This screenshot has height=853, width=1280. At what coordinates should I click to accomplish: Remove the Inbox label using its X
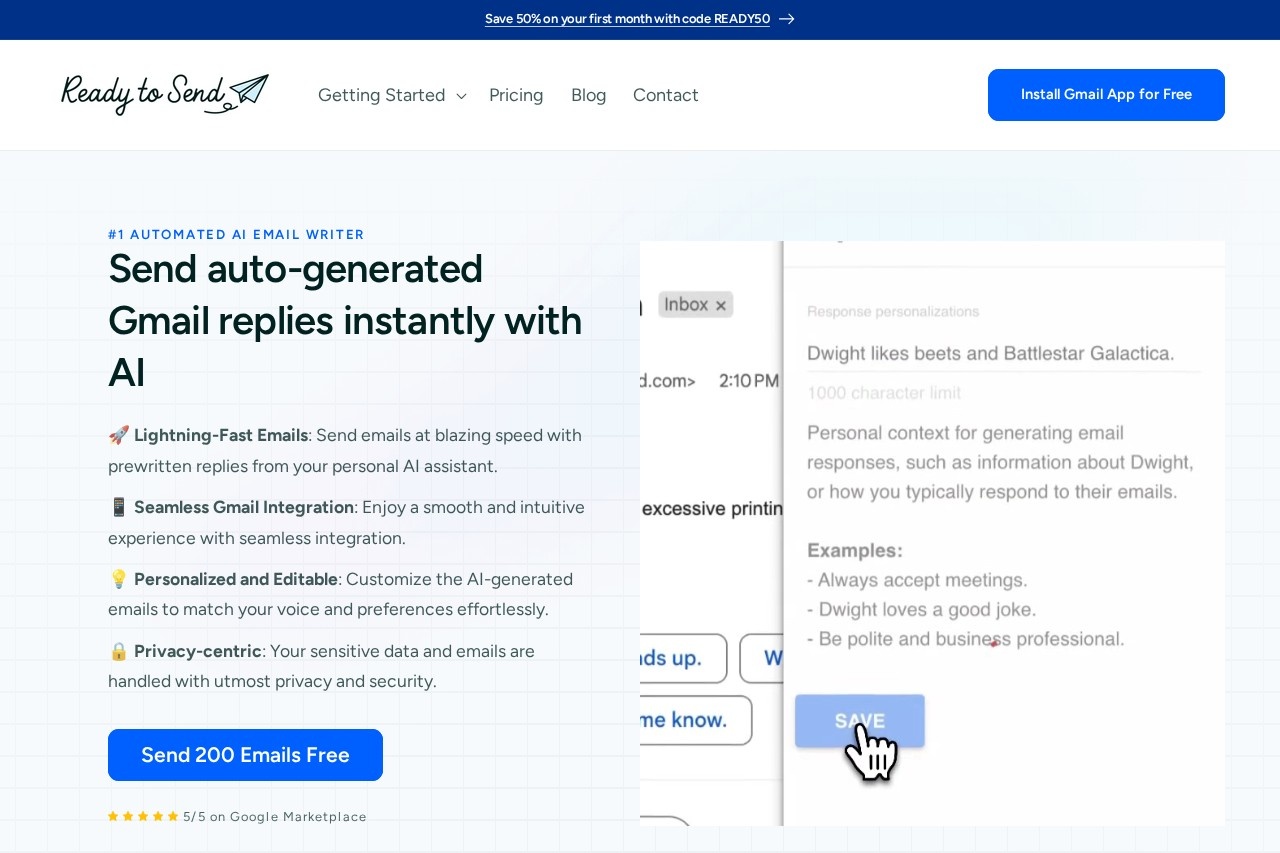(x=720, y=305)
